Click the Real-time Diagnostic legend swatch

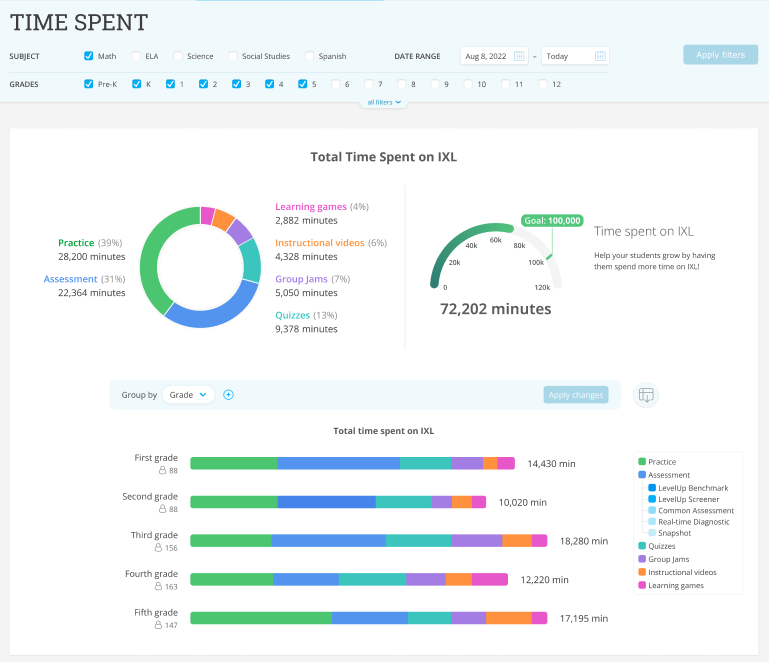(x=652, y=522)
